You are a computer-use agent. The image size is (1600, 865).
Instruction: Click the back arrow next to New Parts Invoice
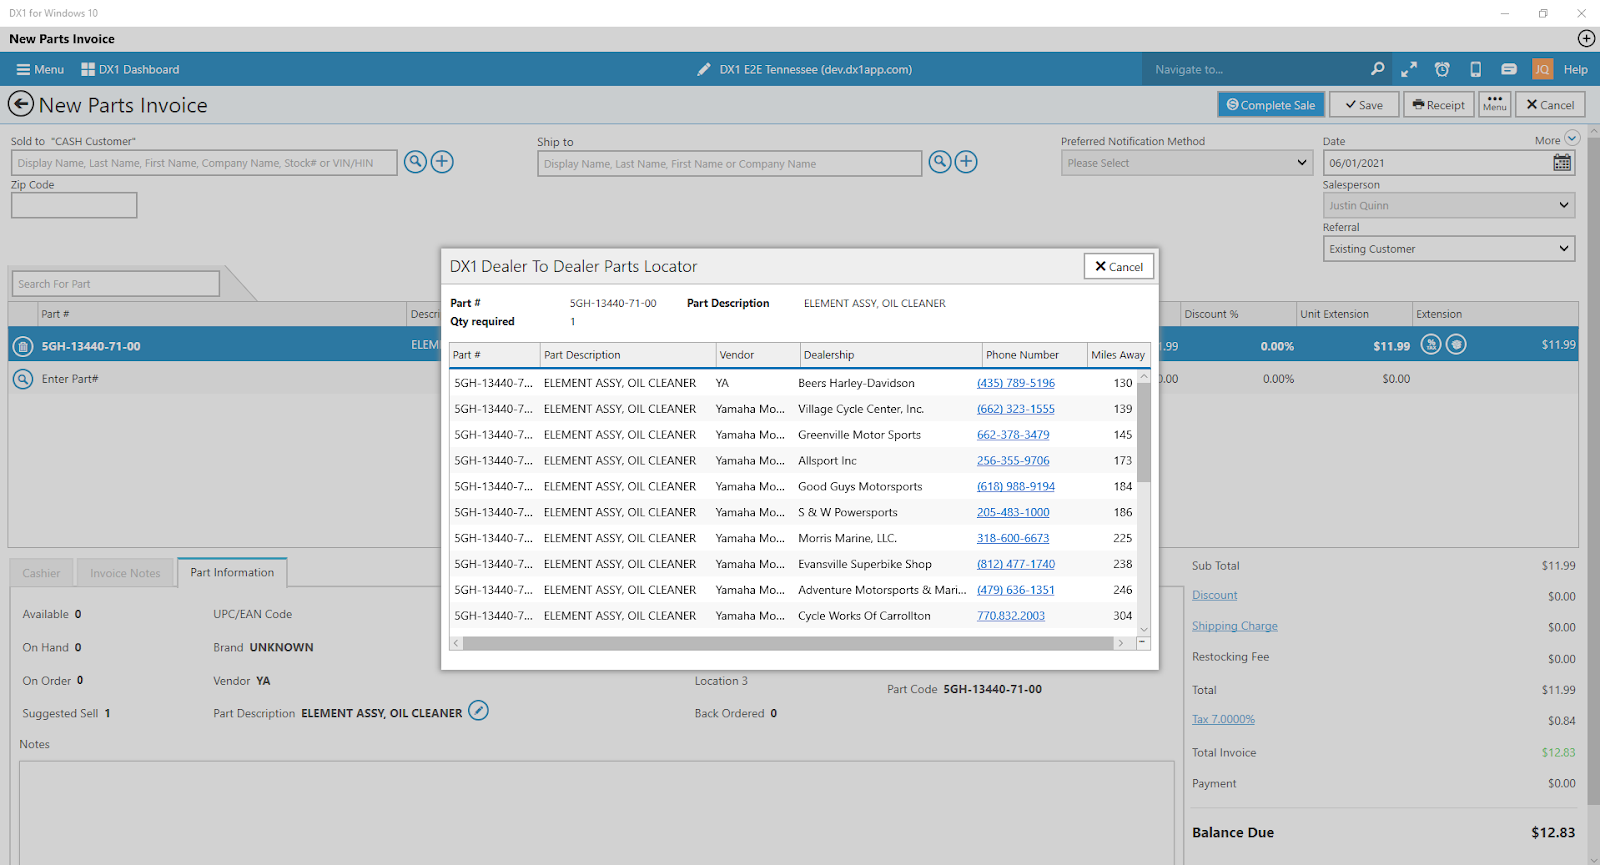[x=21, y=104]
